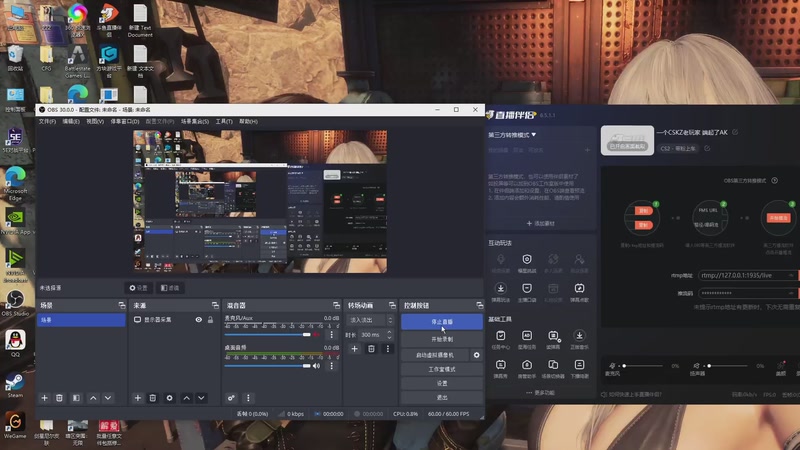Delete the scene transition with trash icon
800x450 pixels.
click(371, 349)
